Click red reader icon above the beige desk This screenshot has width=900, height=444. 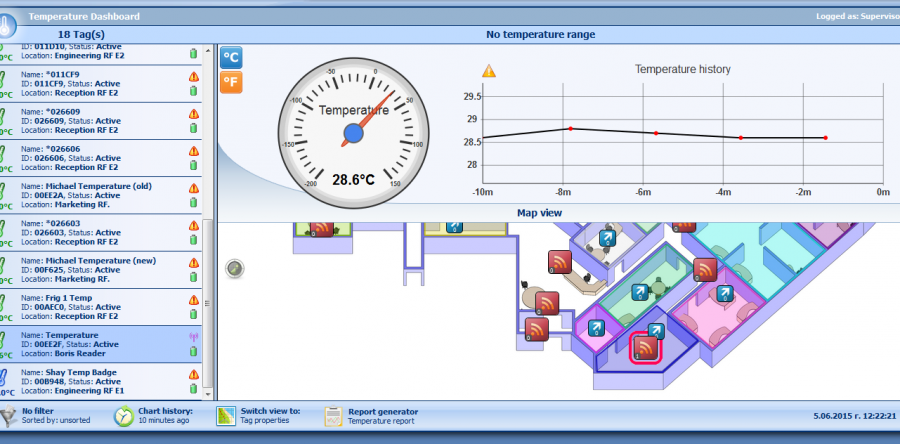[560, 262]
